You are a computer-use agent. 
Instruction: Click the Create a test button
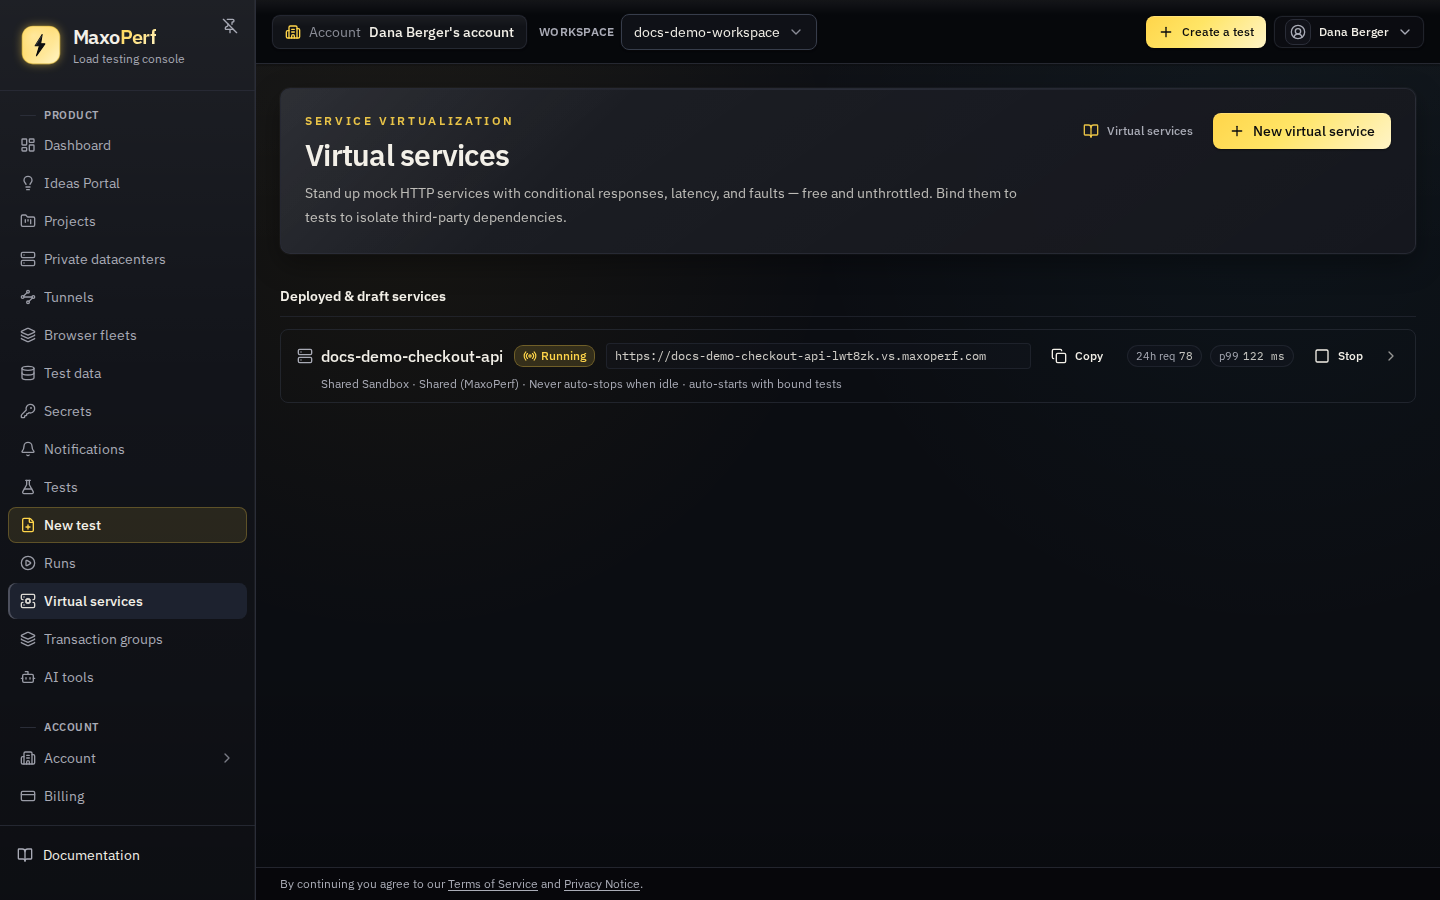(x=1206, y=32)
